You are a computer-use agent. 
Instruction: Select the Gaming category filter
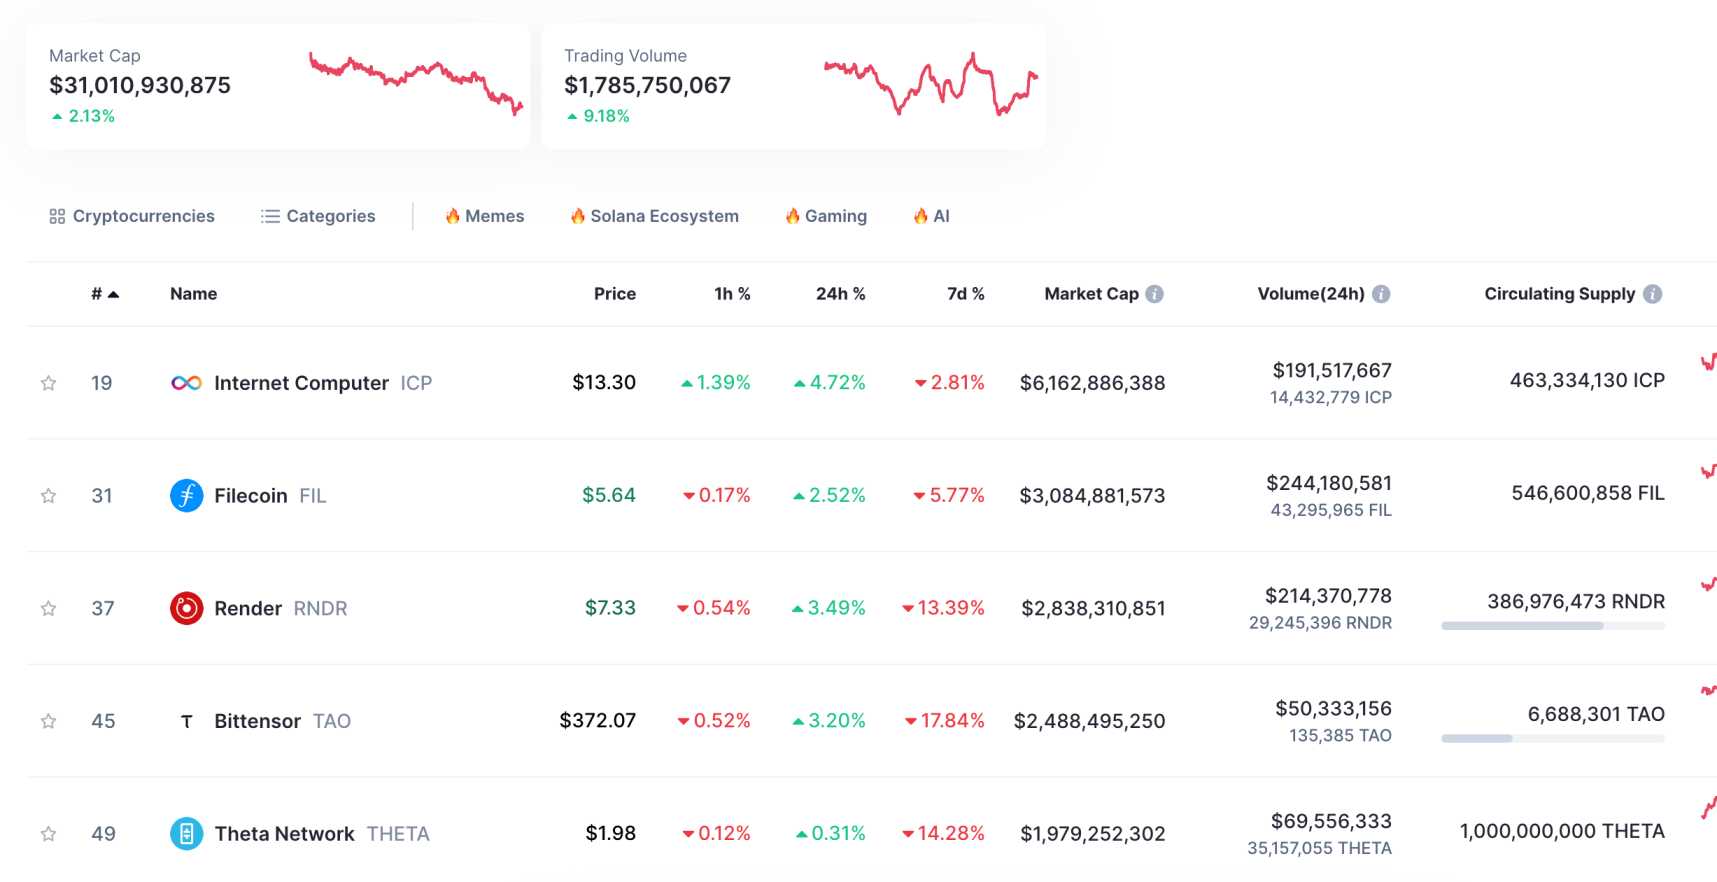click(826, 216)
